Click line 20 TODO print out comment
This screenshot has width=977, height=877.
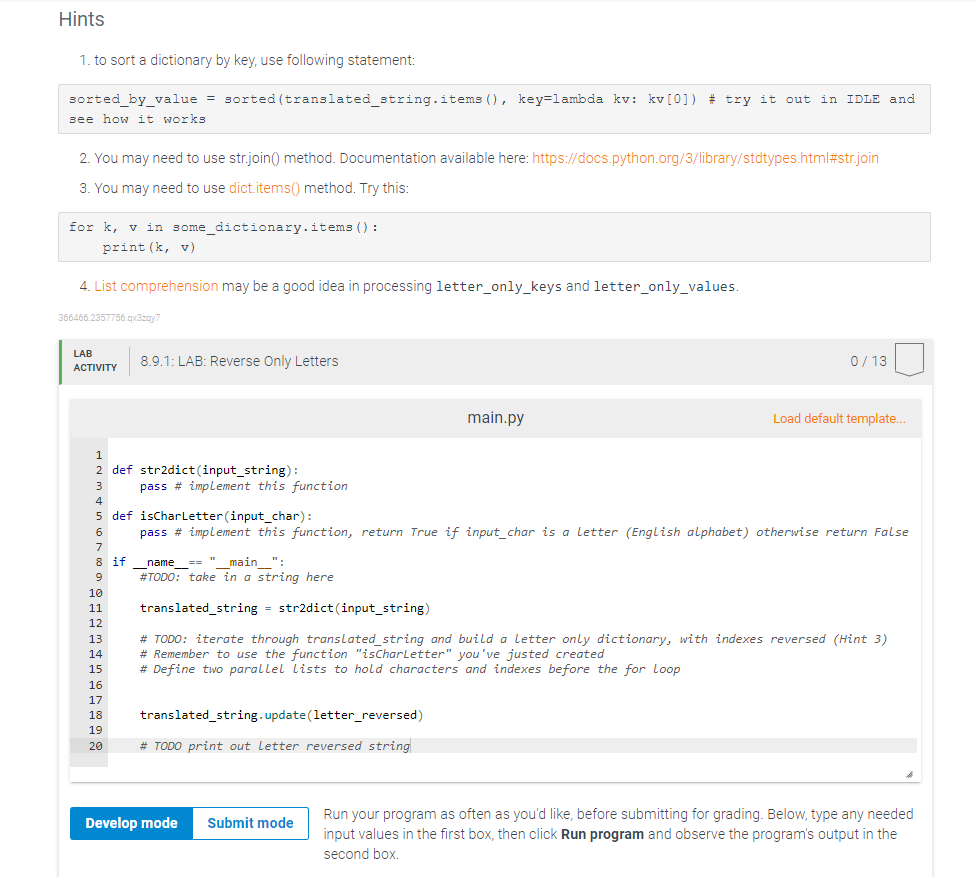click(x=275, y=746)
